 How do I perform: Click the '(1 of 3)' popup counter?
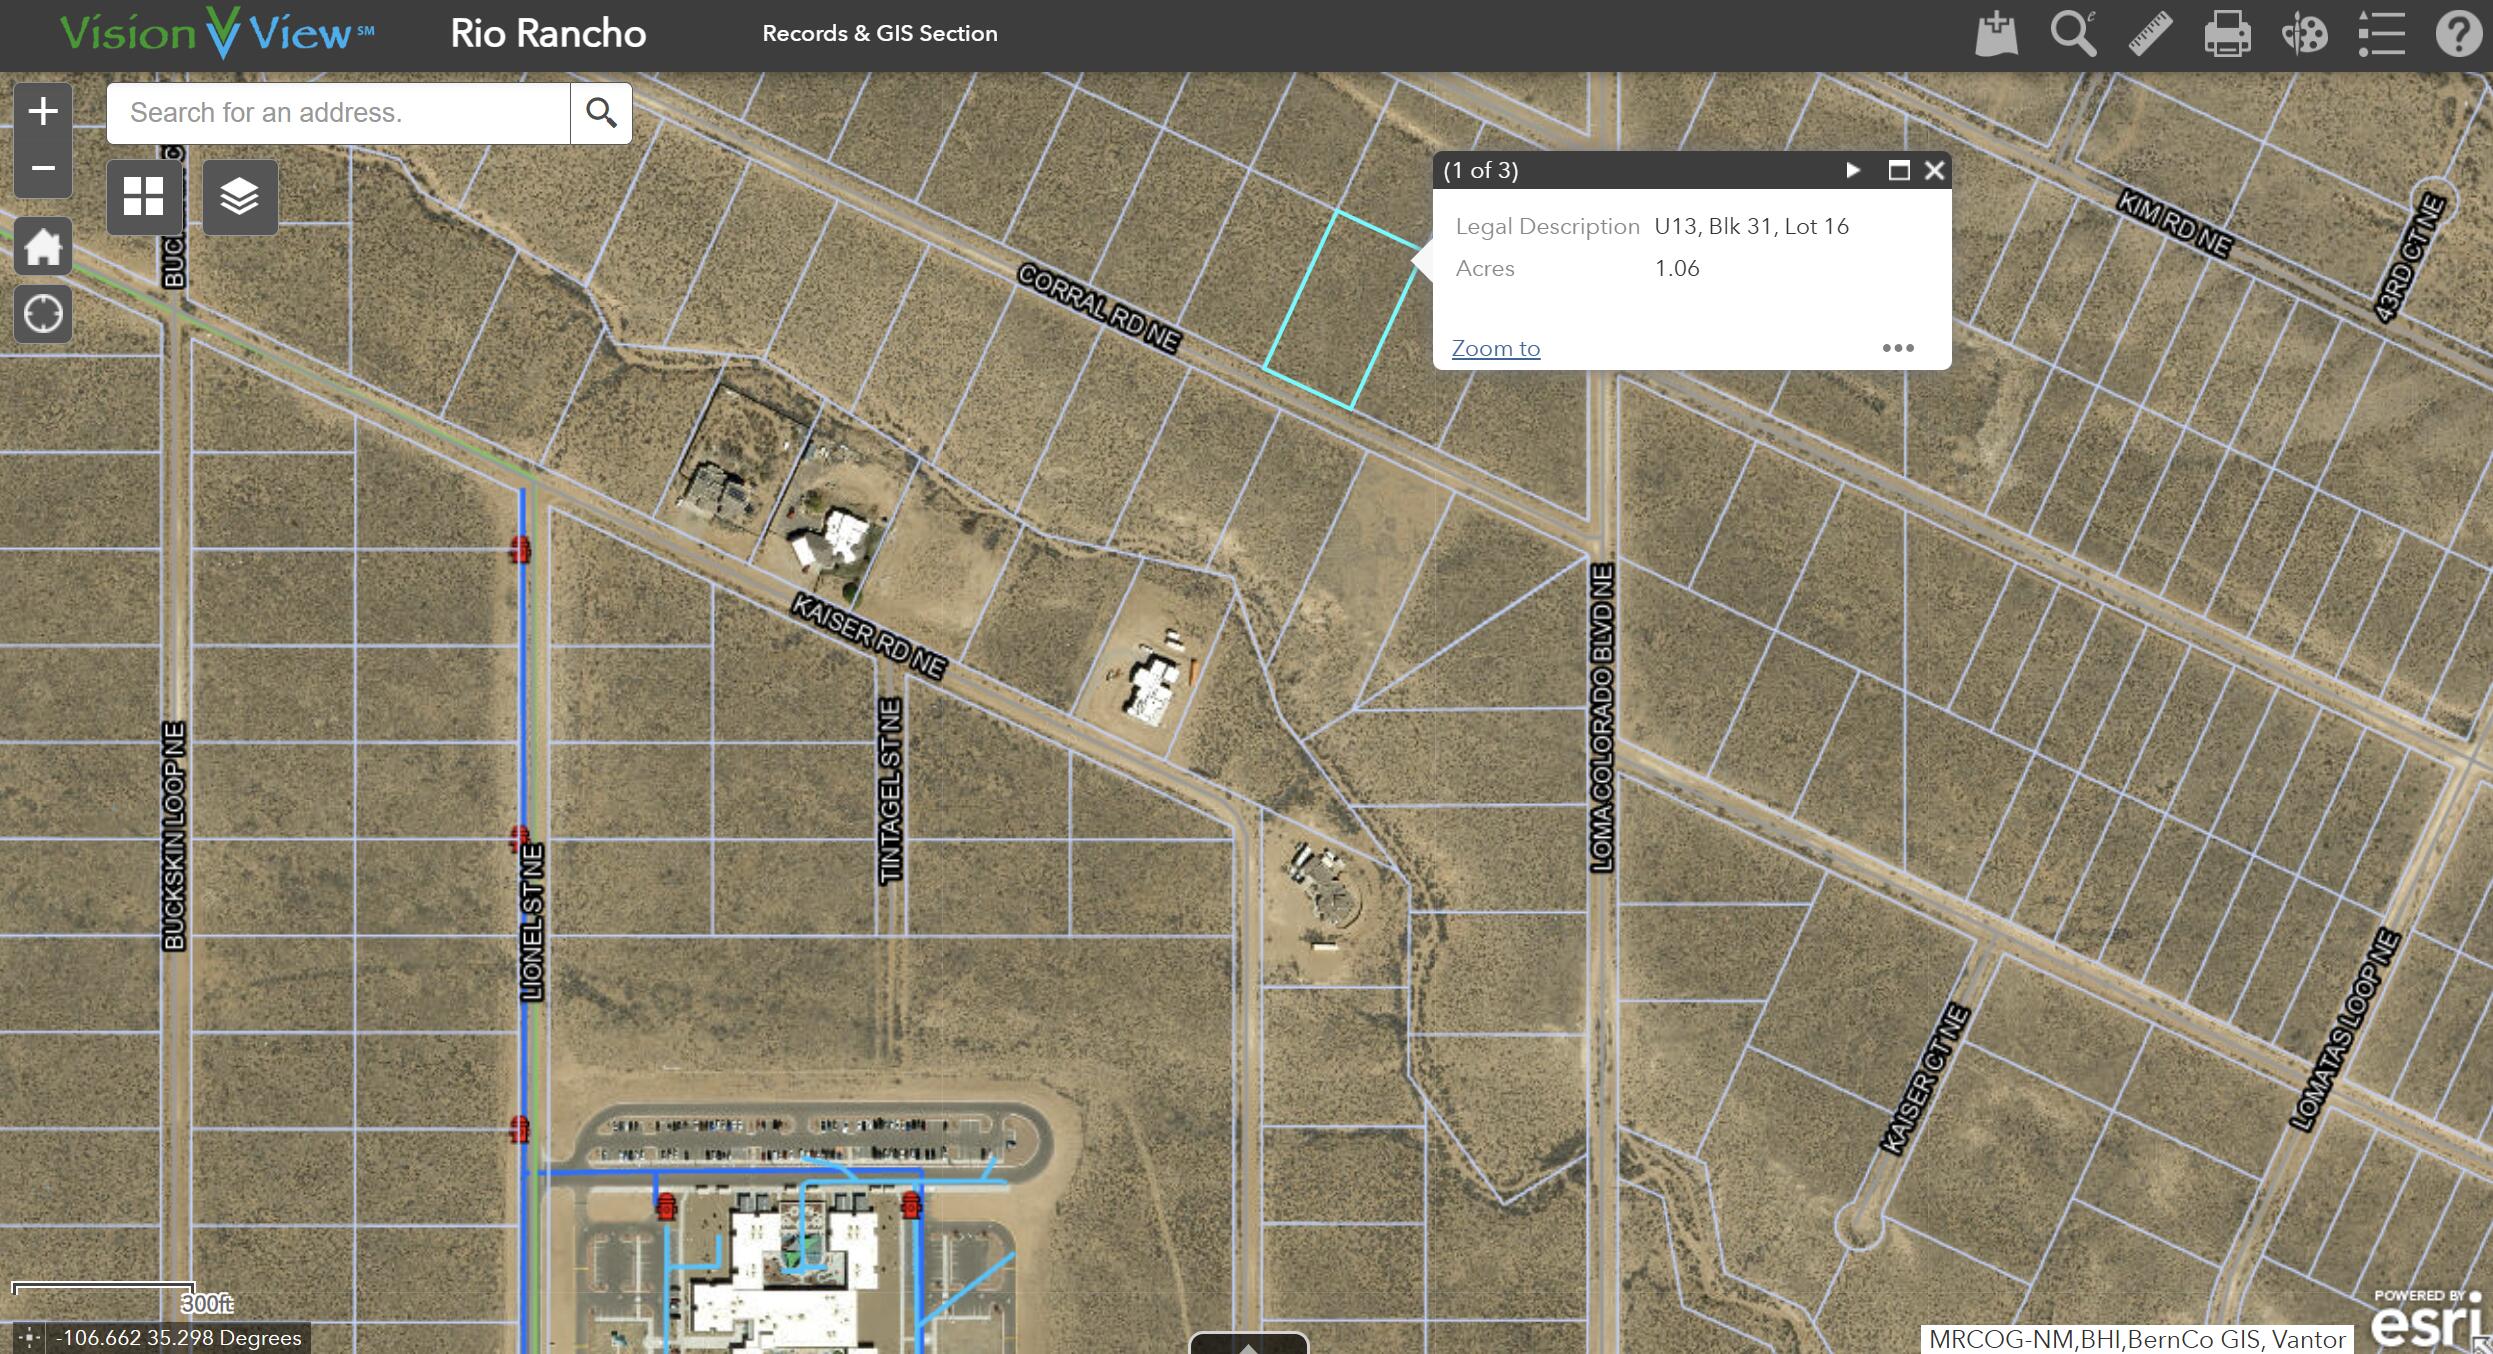click(1481, 170)
